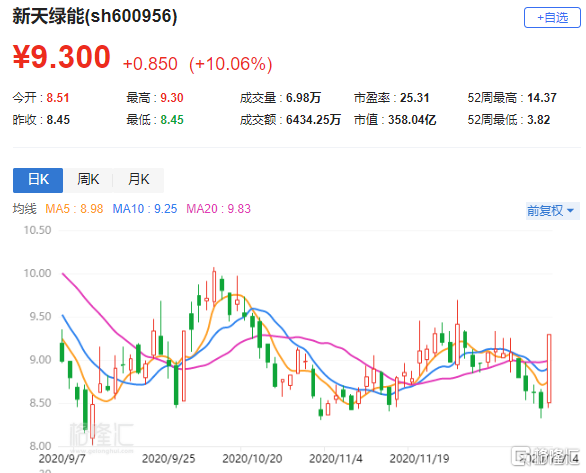
Task: Click the MA10 : 9.25 indicator label
Action: pos(145,208)
